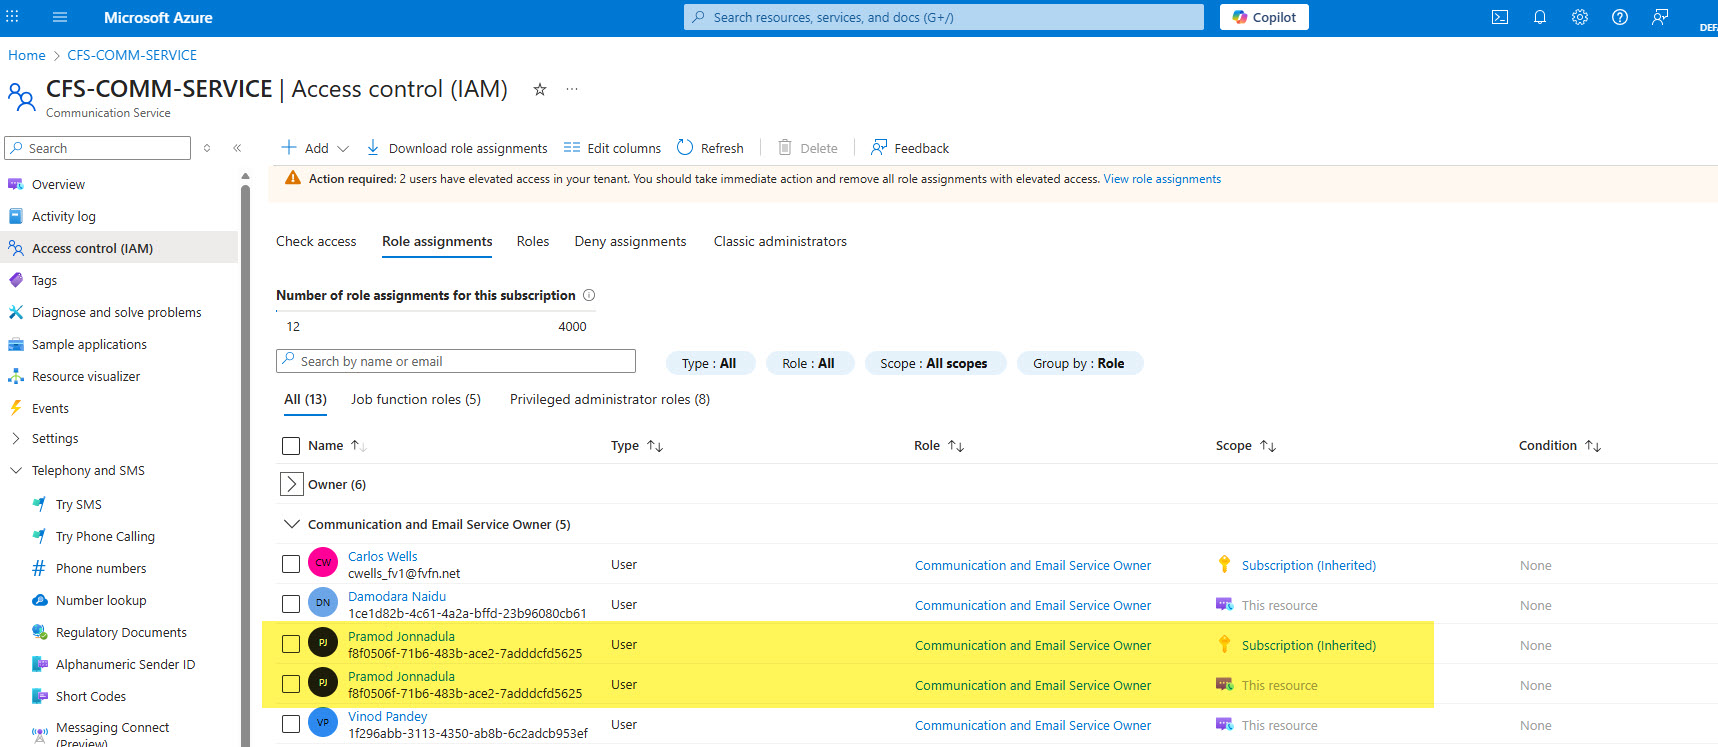Open the notifications bell
The height and width of the screenshot is (747, 1718).
pyautogui.click(x=1540, y=17)
